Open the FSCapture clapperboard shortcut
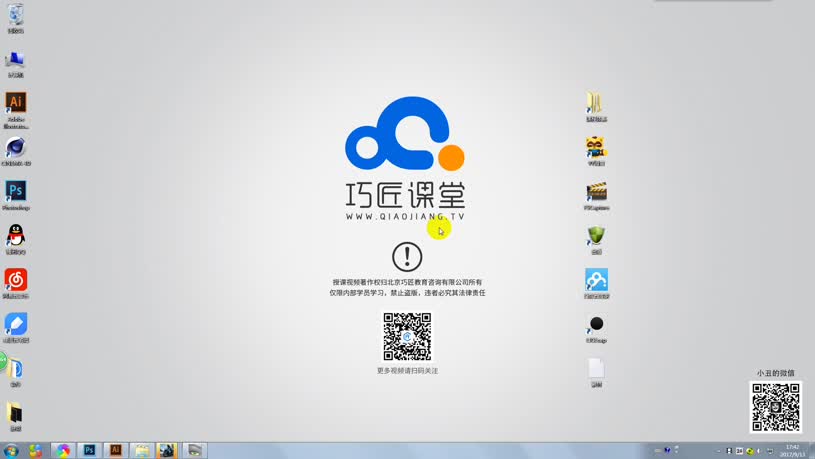This screenshot has width=815, height=459. coord(596,195)
